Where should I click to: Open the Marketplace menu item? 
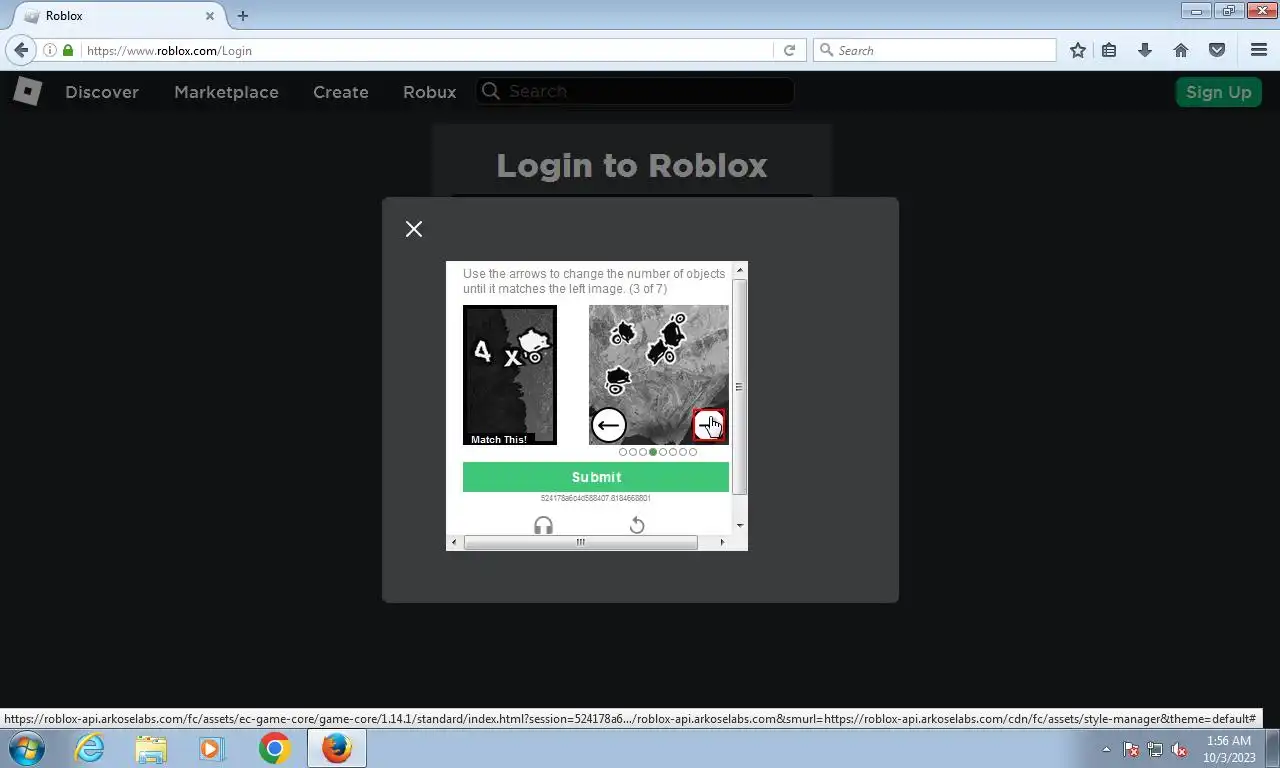pyautogui.click(x=226, y=92)
